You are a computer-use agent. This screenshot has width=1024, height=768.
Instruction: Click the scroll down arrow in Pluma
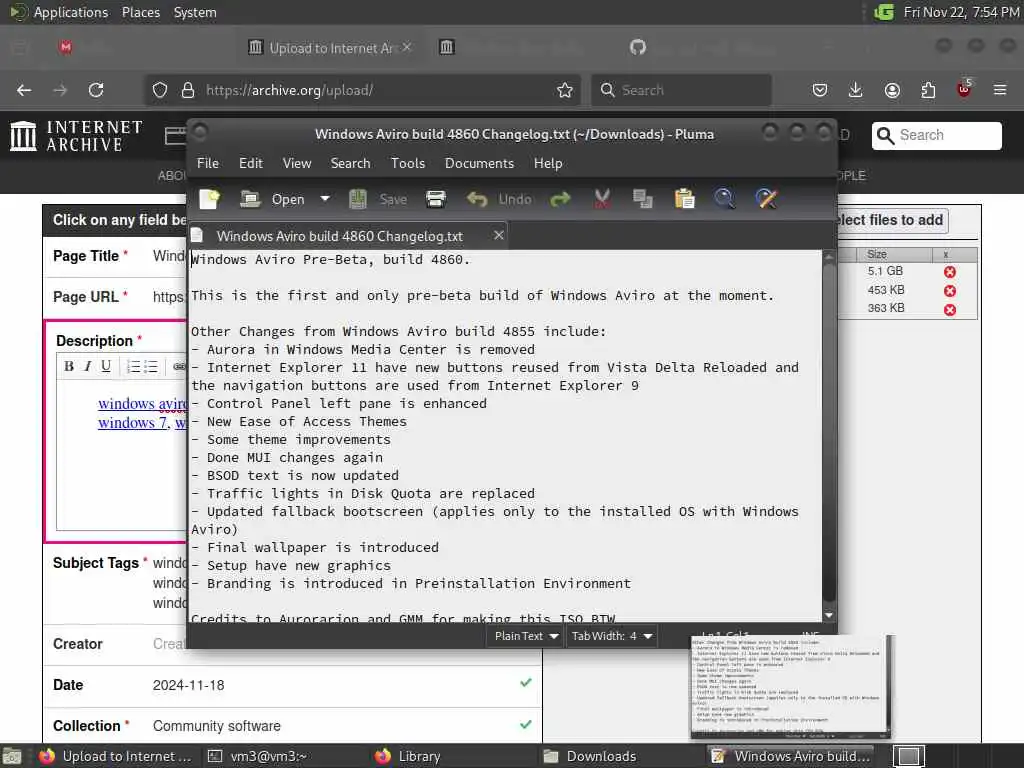829,615
